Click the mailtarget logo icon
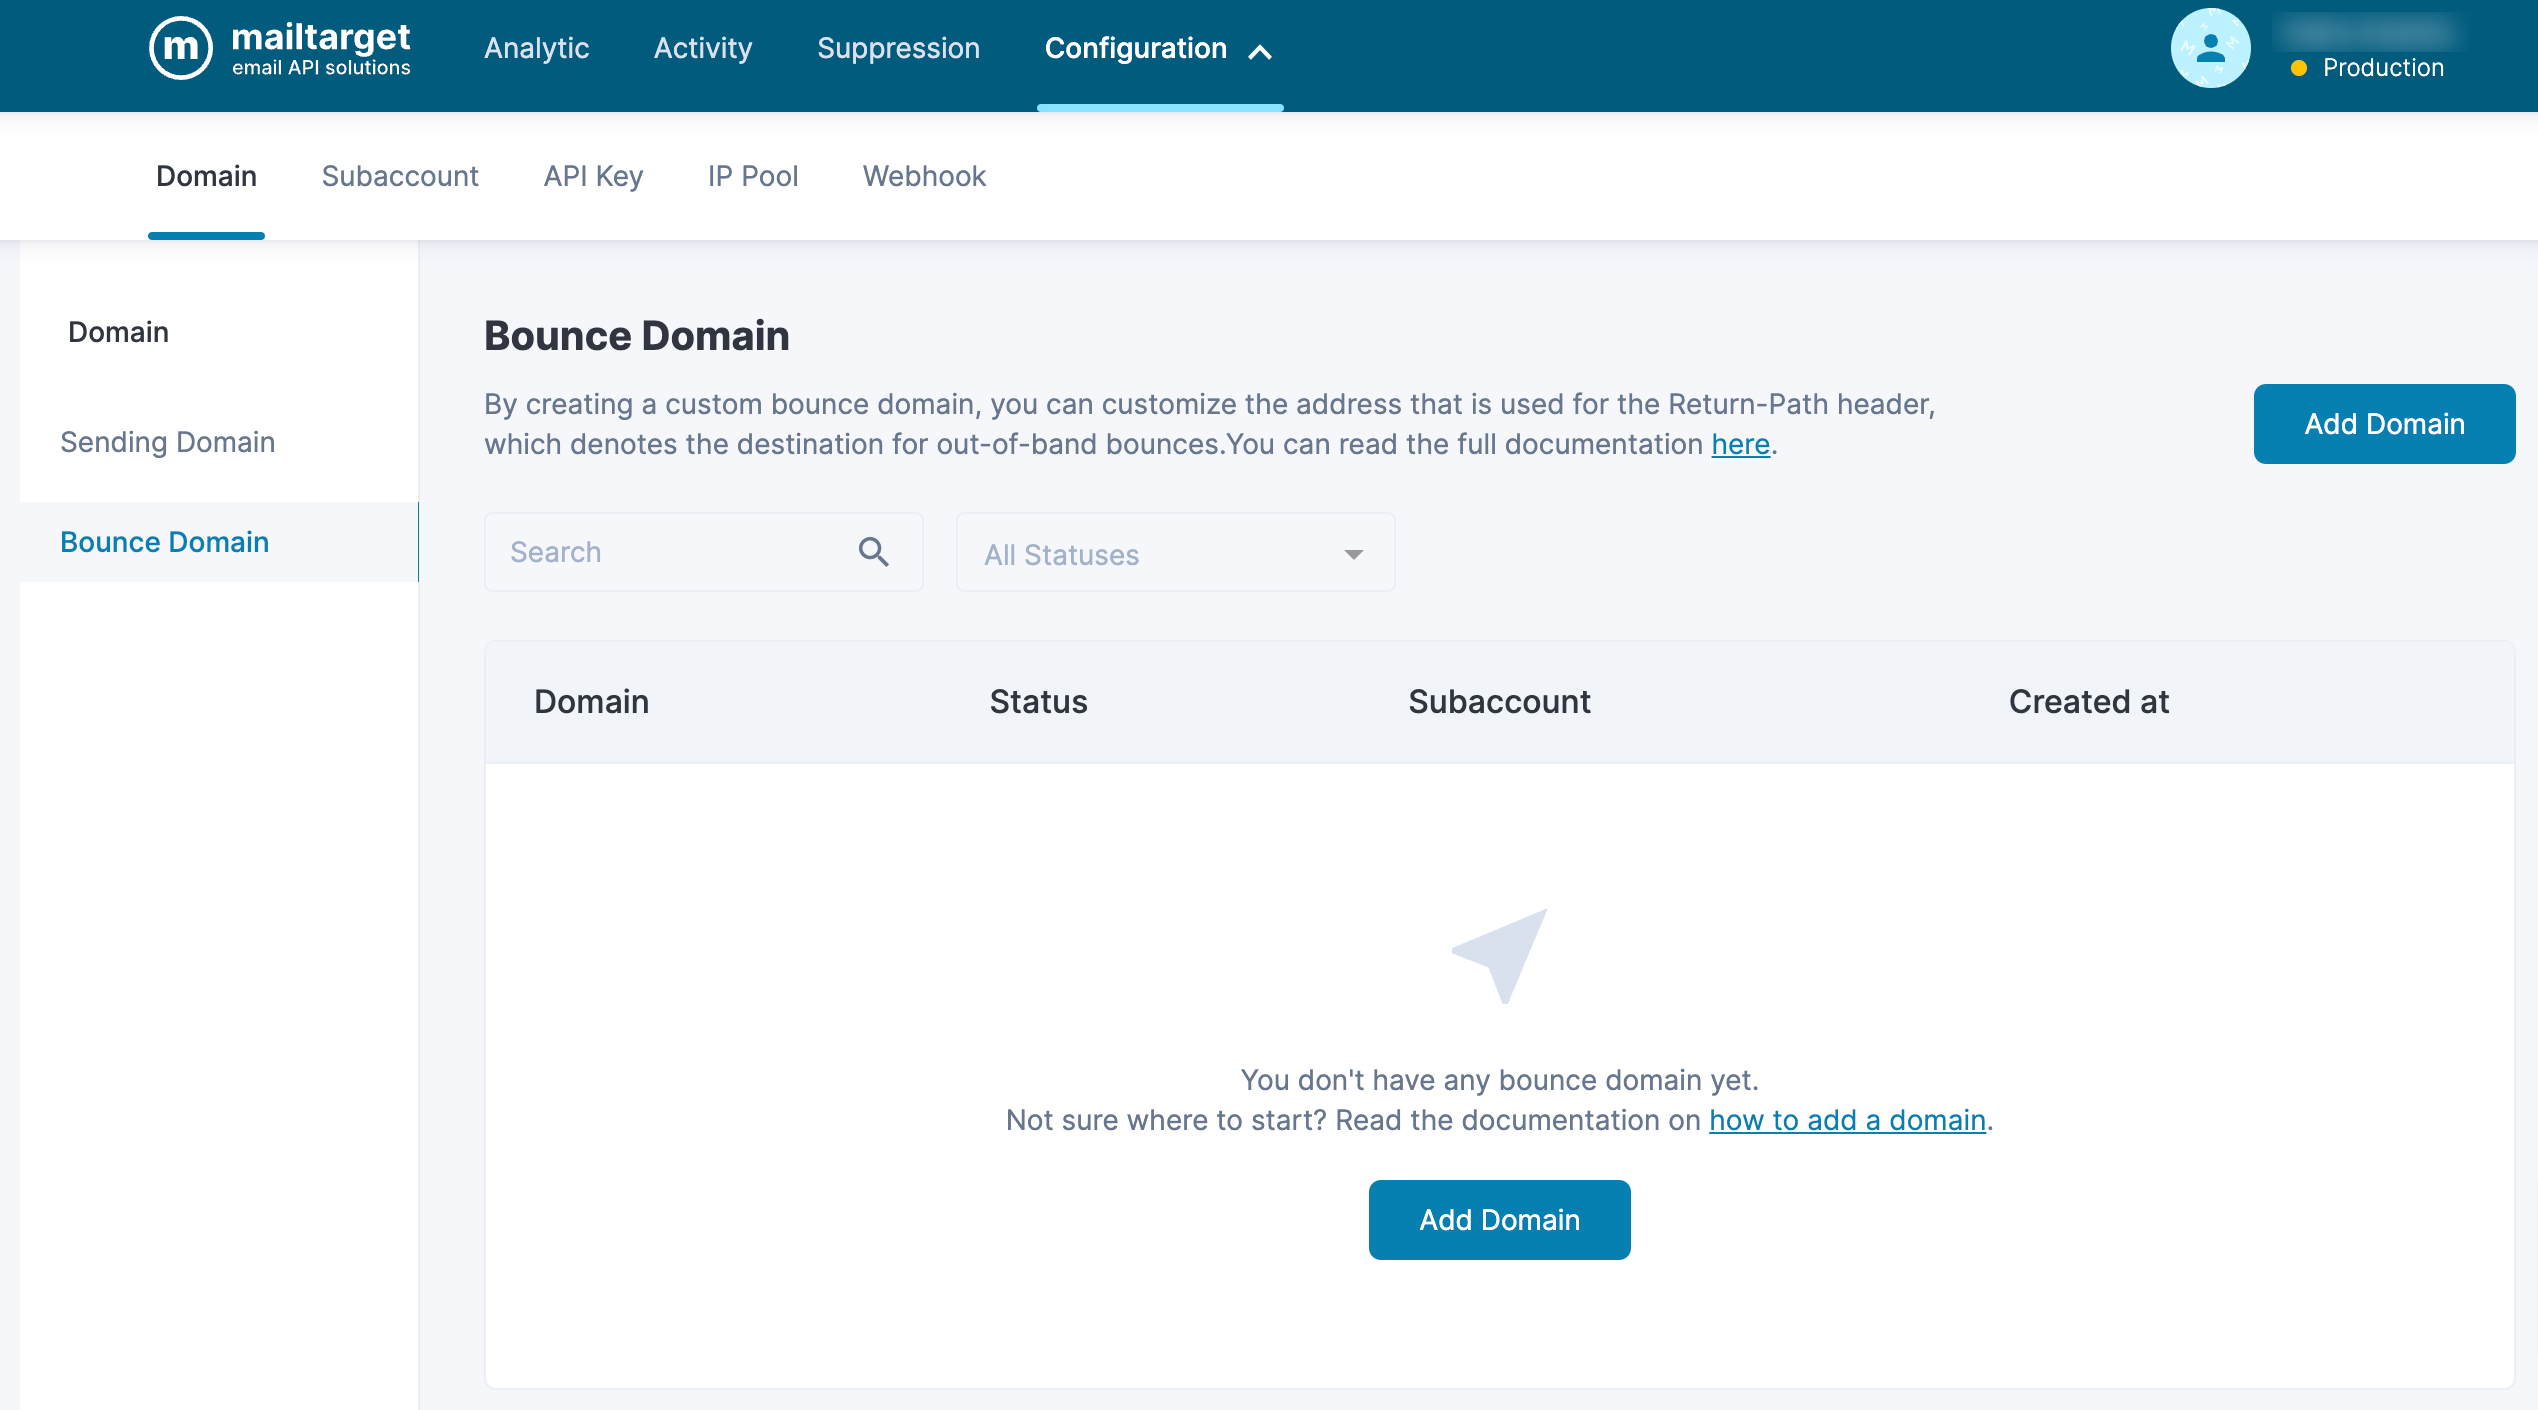This screenshot has width=2538, height=1410. (181, 48)
